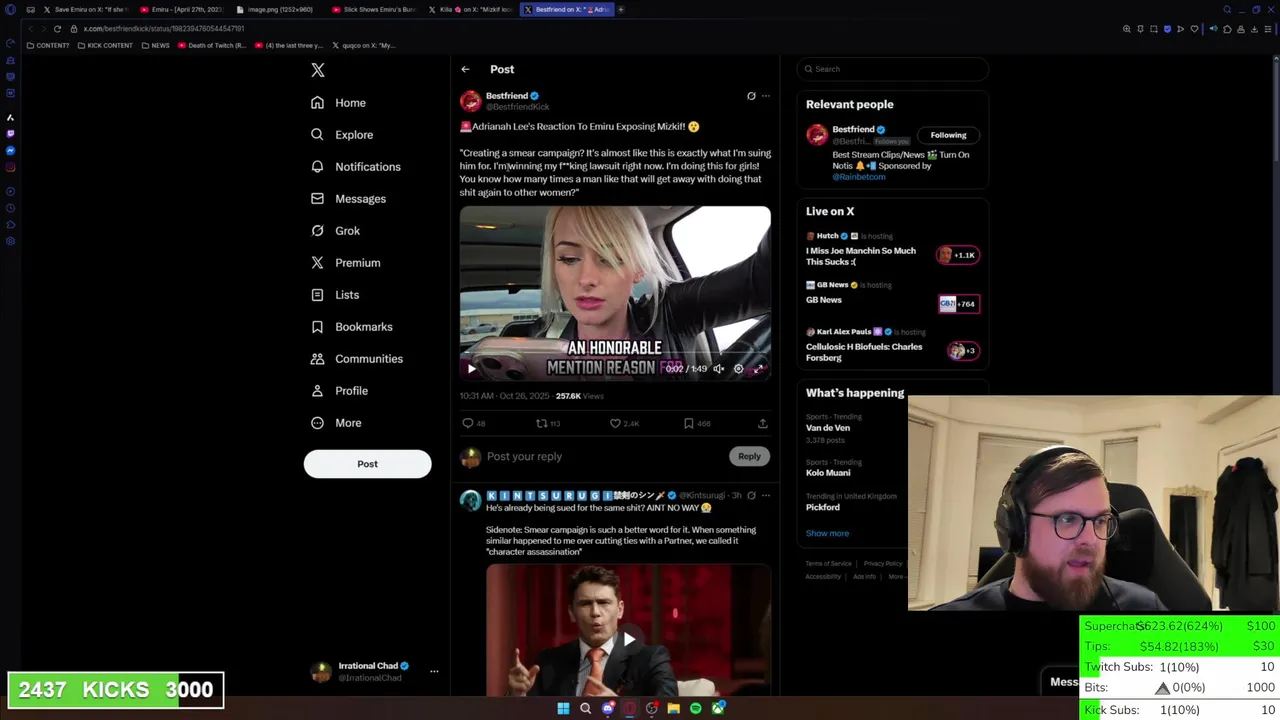
Task: Open Notifications in the sidebar
Action: pyautogui.click(x=355, y=167)
